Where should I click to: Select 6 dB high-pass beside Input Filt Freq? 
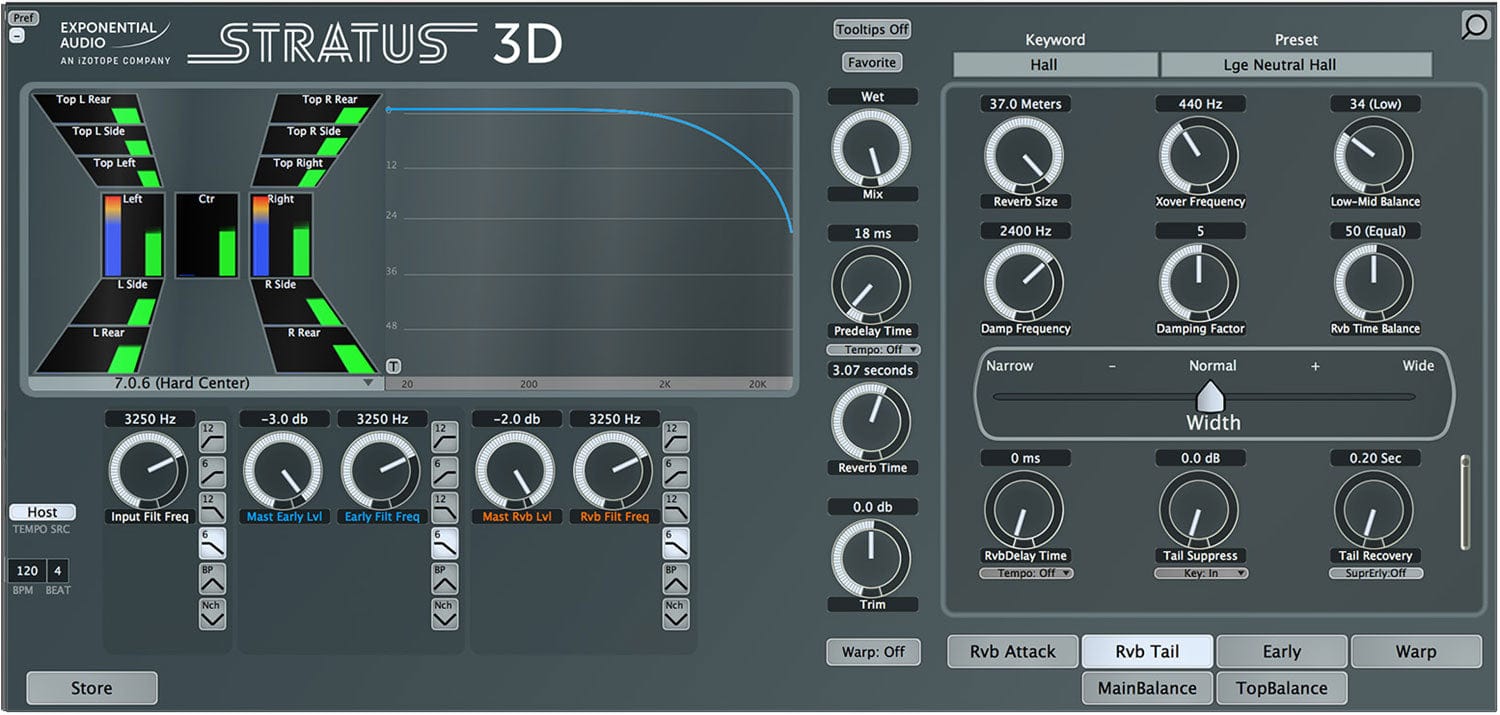[213, 471]
